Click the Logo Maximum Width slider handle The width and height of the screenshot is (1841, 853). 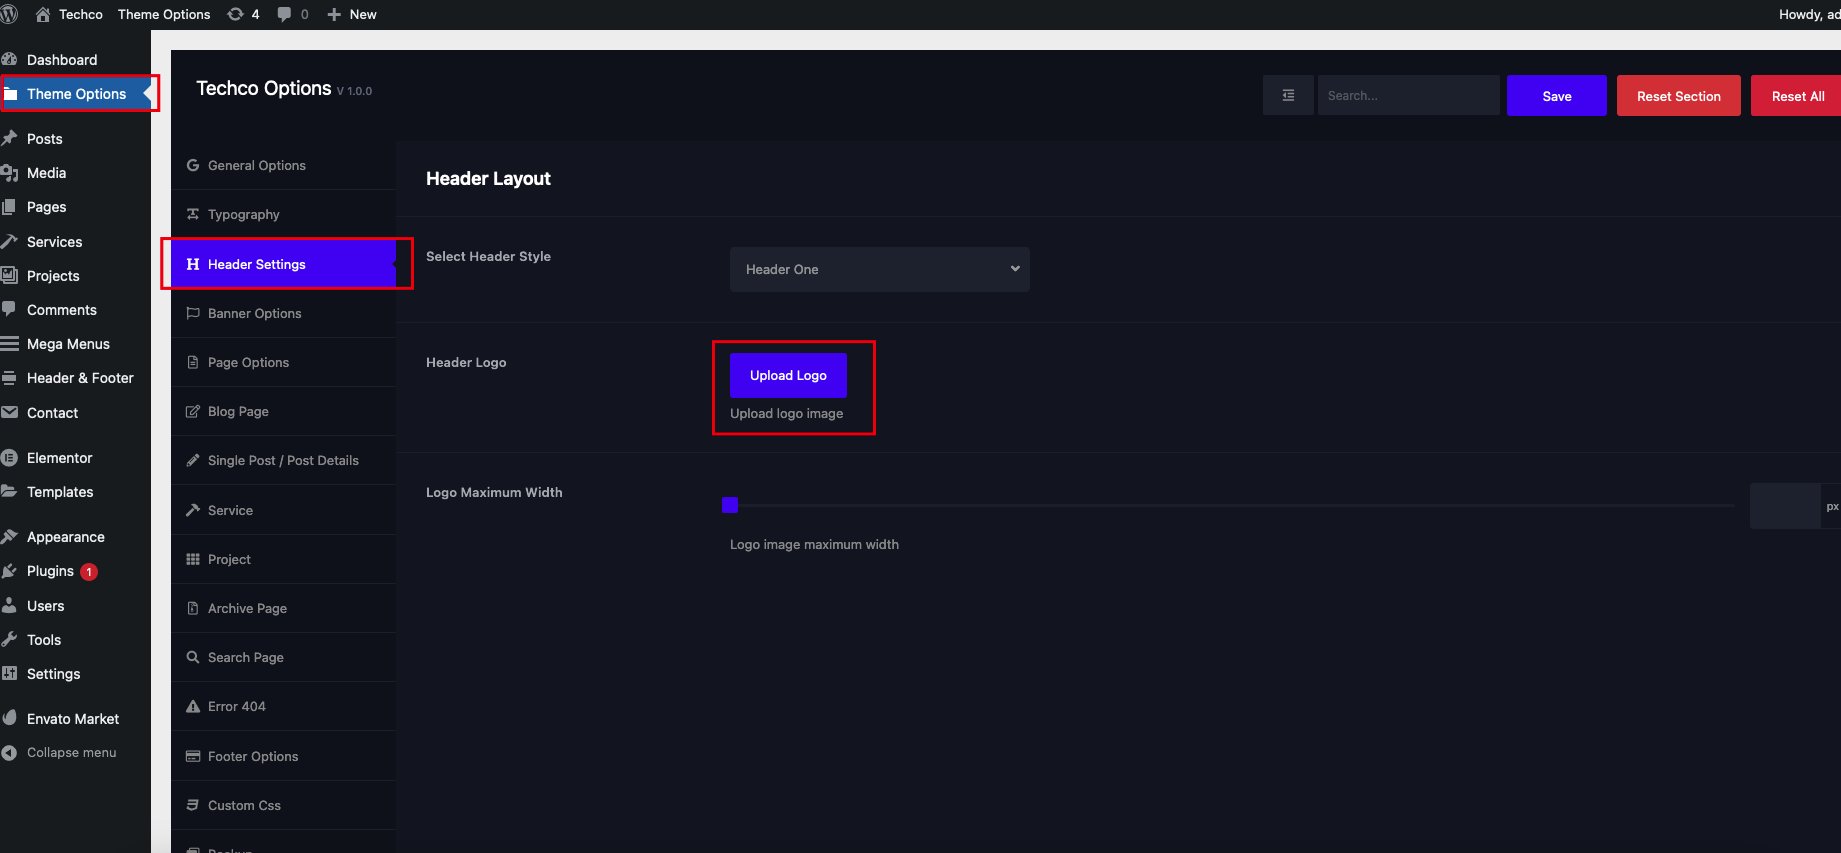point(730,506)
